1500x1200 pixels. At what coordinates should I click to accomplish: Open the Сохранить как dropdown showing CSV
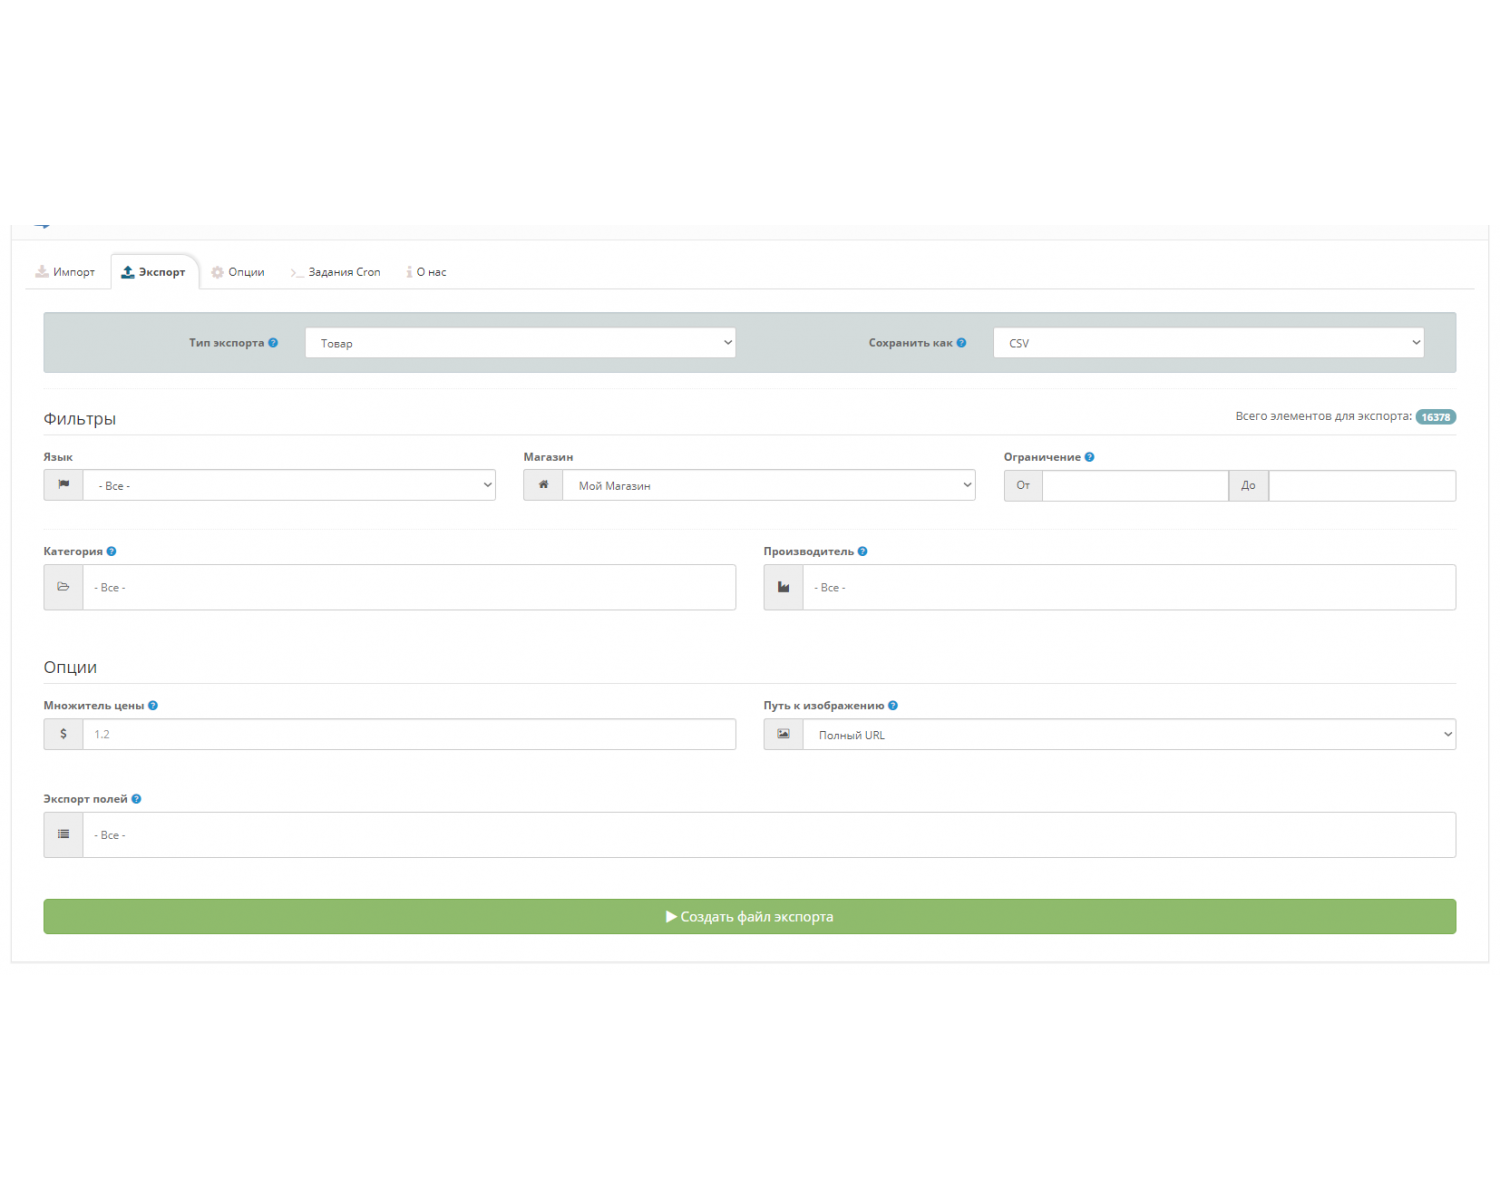coord(1207,342)
